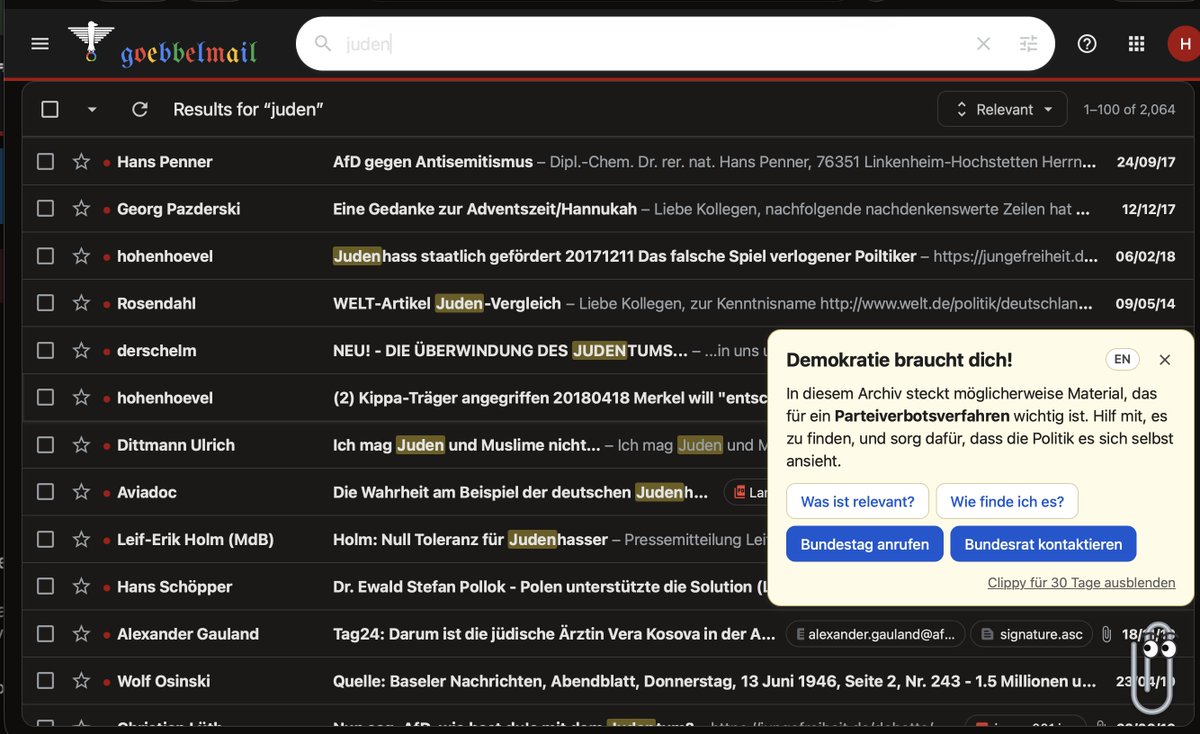Open the signature.asc attachment chip
Viewport: 1200px width, 734px height.
coord(1031,634)
